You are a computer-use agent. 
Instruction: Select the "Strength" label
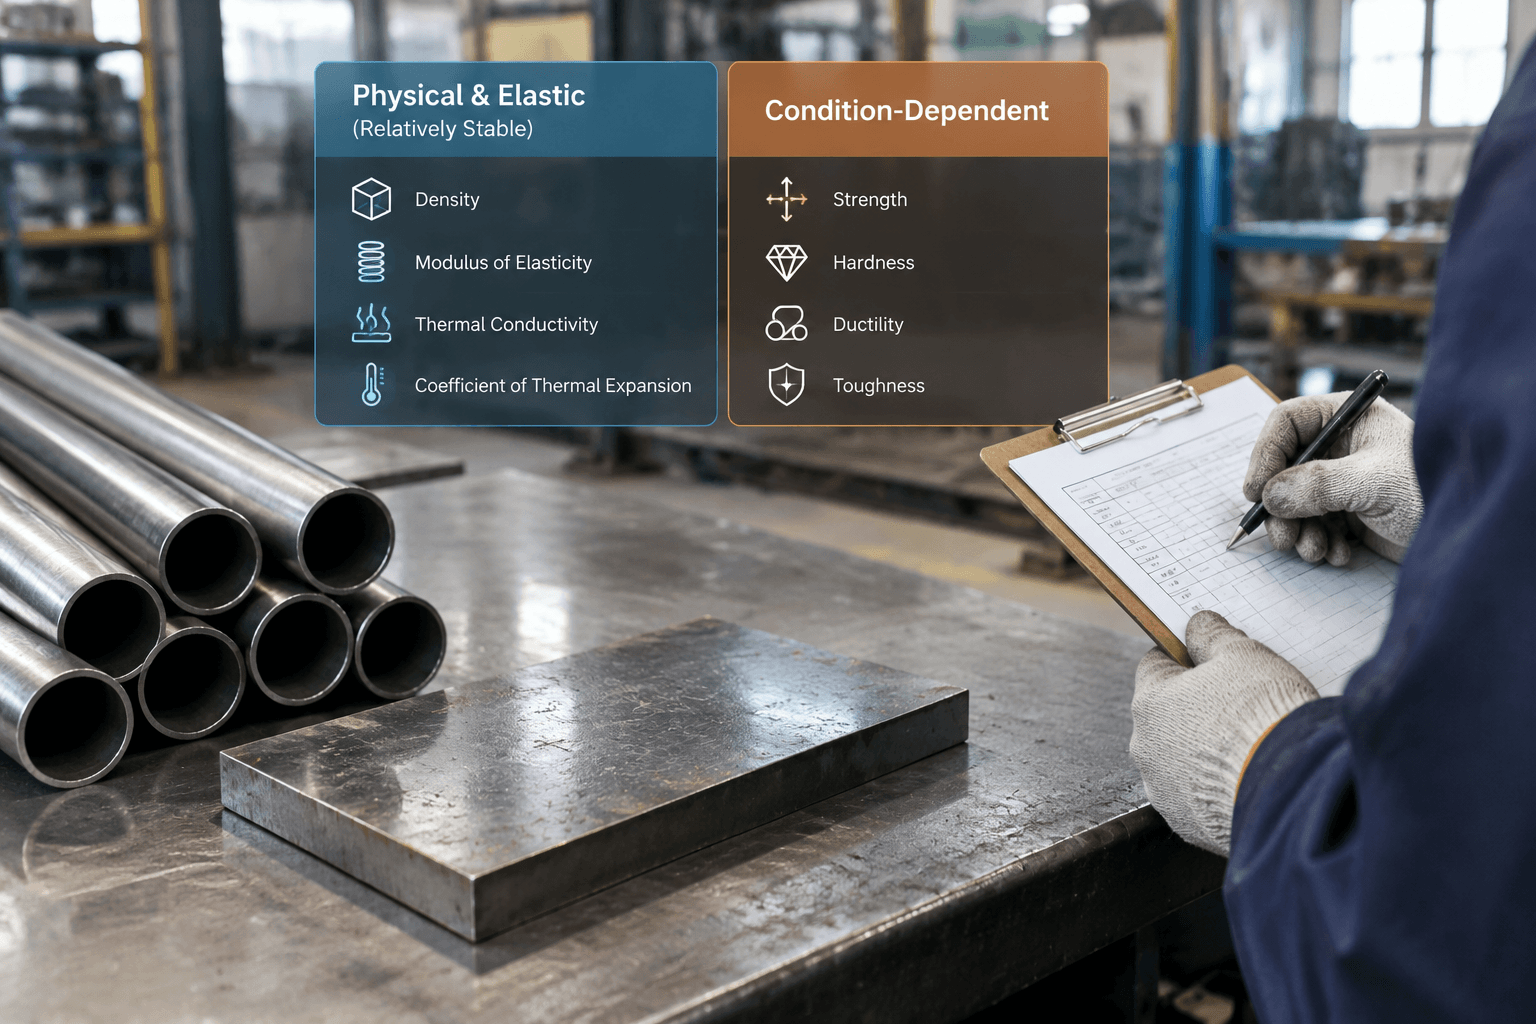click(870, 200)
